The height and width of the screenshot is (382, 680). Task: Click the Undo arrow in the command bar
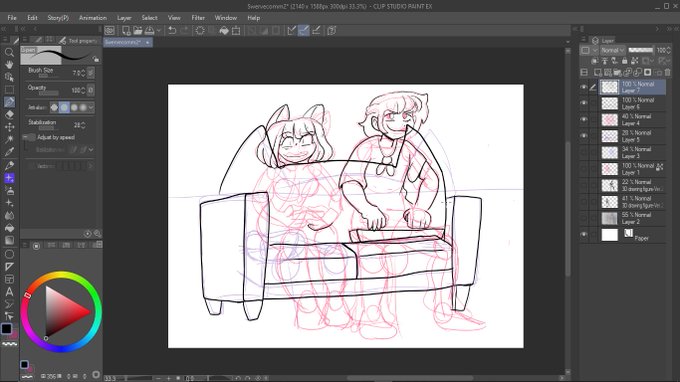pyautogui.click(x=172, y=30)
